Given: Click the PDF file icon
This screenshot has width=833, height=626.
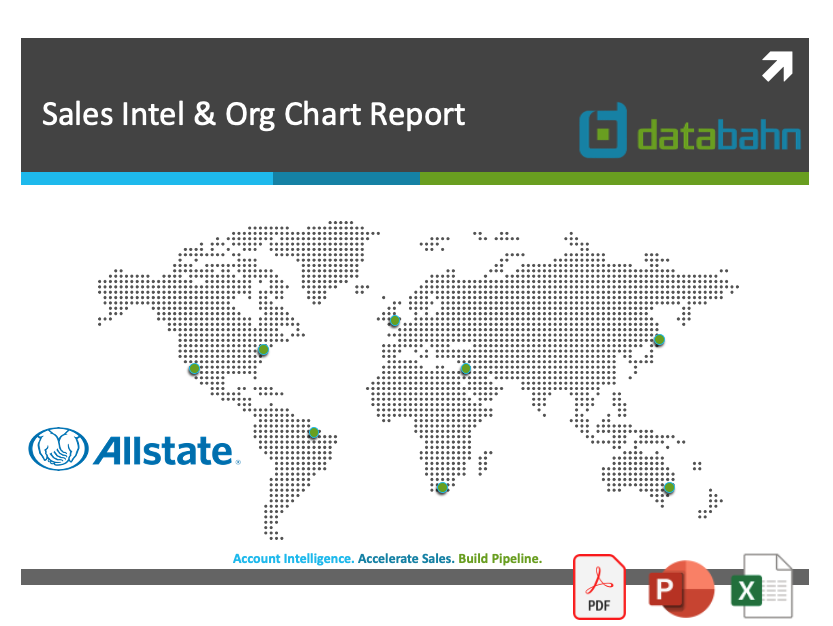Looking at the screenshot, I should click(x=599, y=587).
